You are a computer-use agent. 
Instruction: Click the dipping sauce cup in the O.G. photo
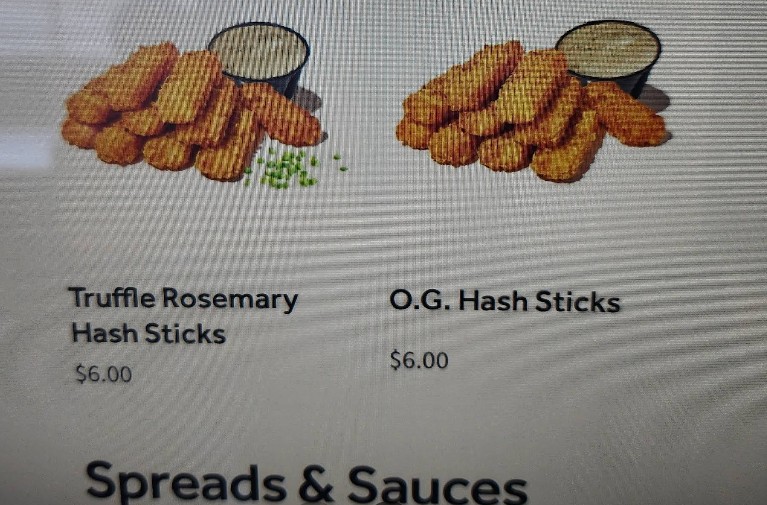point(609,55)
